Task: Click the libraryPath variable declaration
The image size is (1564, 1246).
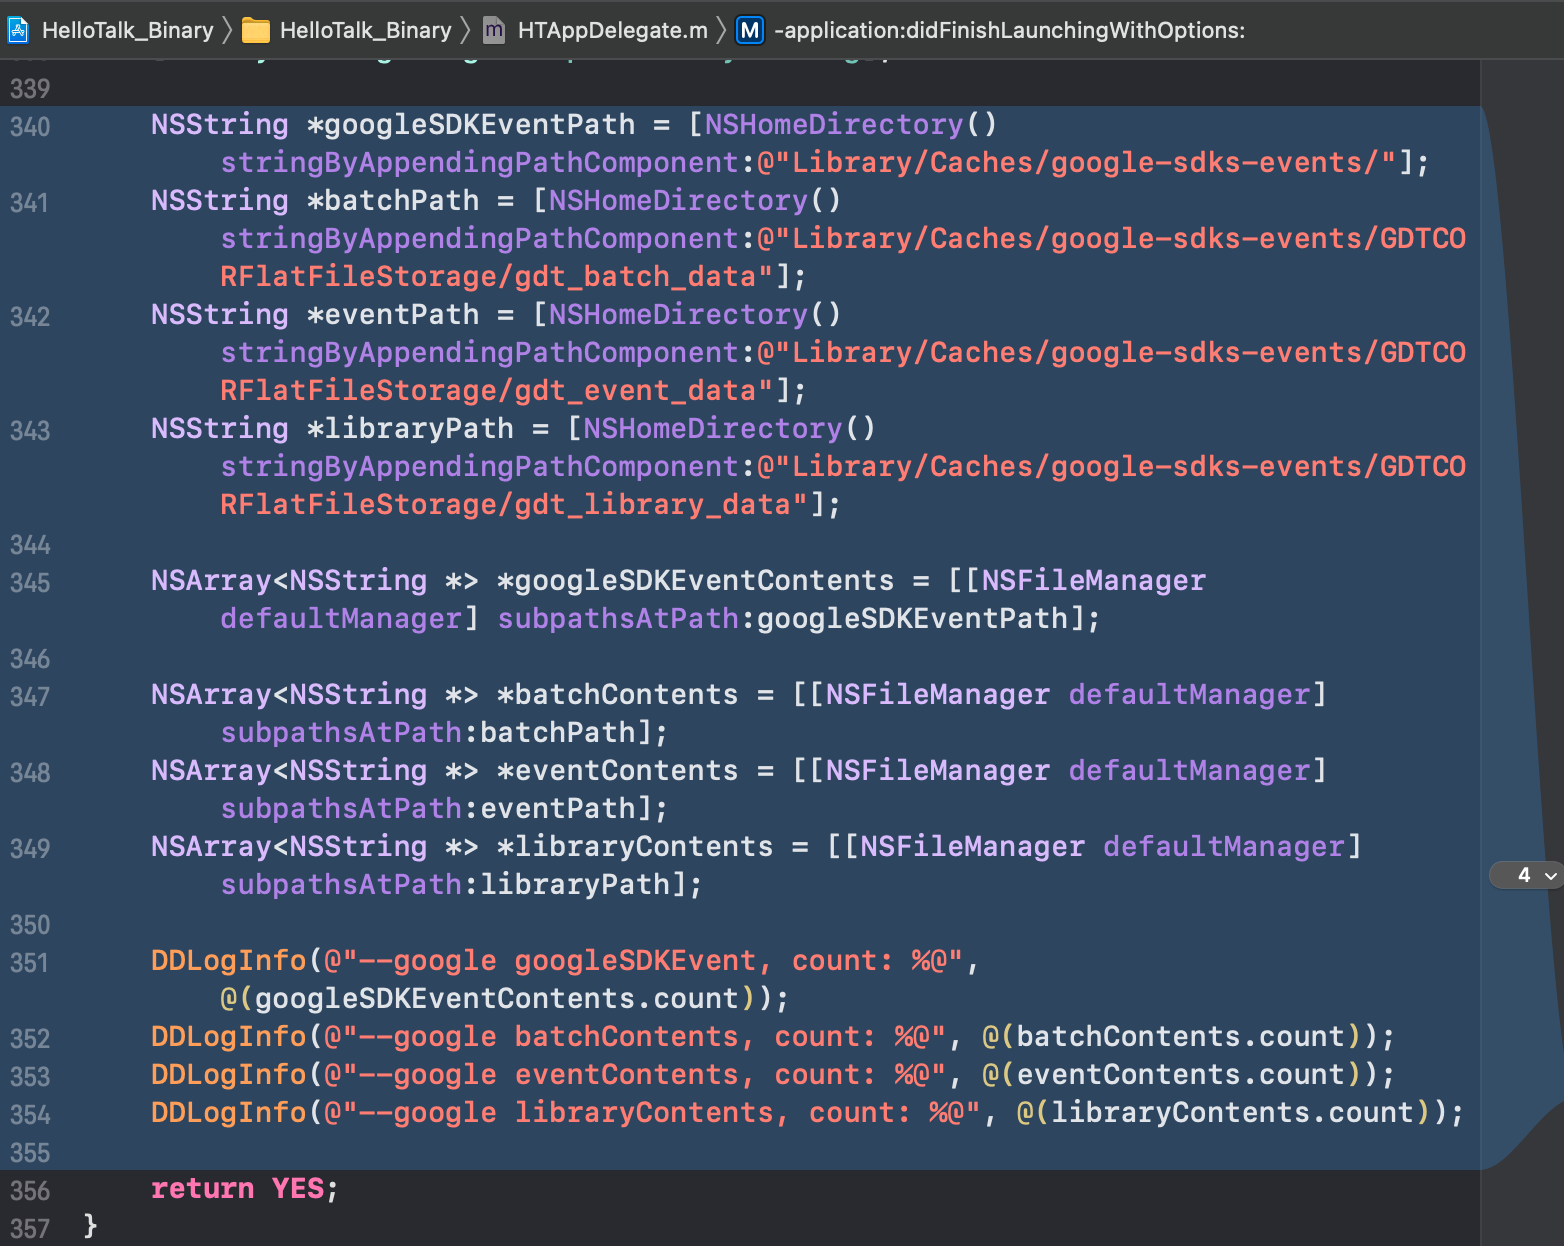Action: pyautogui.click(x=418, y=429)
